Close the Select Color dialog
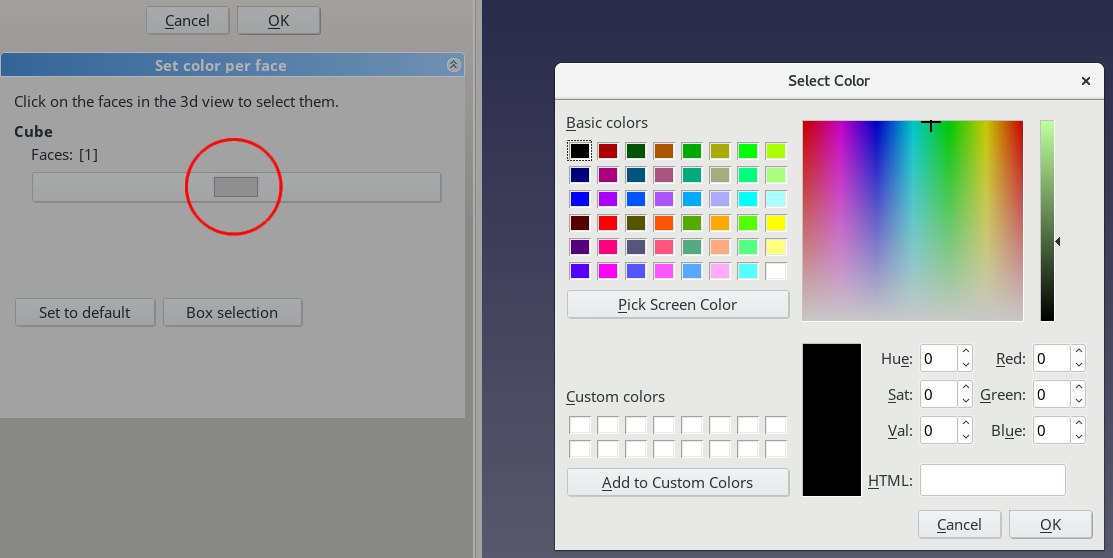Viewport: 1113px width, 558px height. click(x=1086, y=81)
